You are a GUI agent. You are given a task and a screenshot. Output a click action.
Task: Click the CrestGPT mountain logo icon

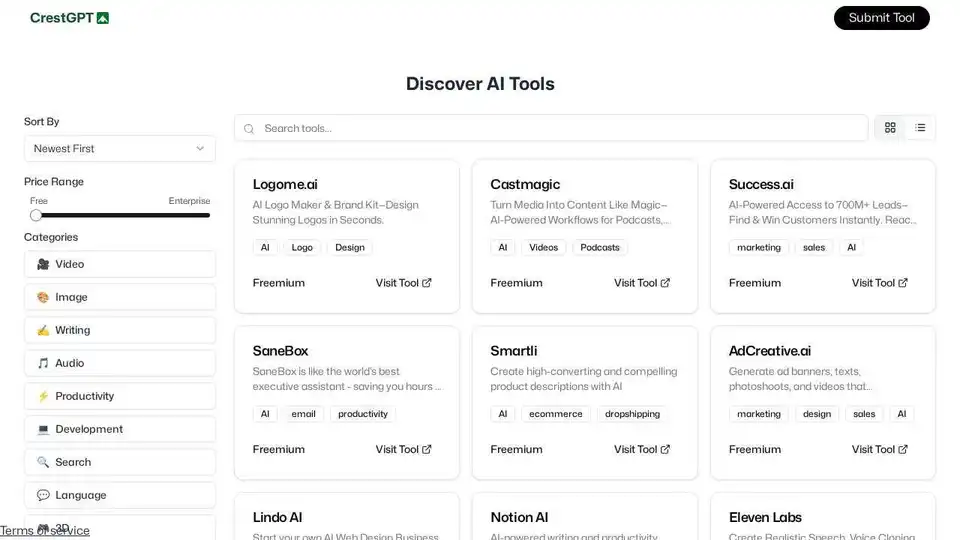click(103, 18)
